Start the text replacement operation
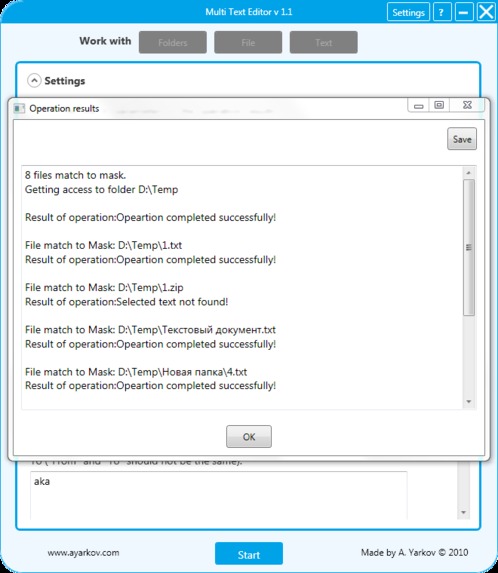498x573 pixels. click(249, 554)
